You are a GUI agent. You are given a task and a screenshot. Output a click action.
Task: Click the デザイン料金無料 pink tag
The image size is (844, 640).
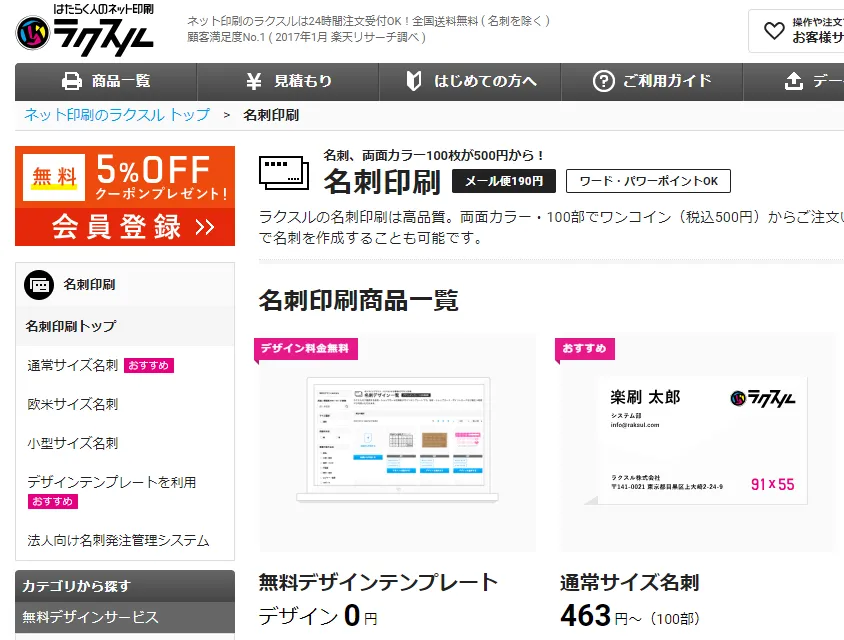point(305,349)
